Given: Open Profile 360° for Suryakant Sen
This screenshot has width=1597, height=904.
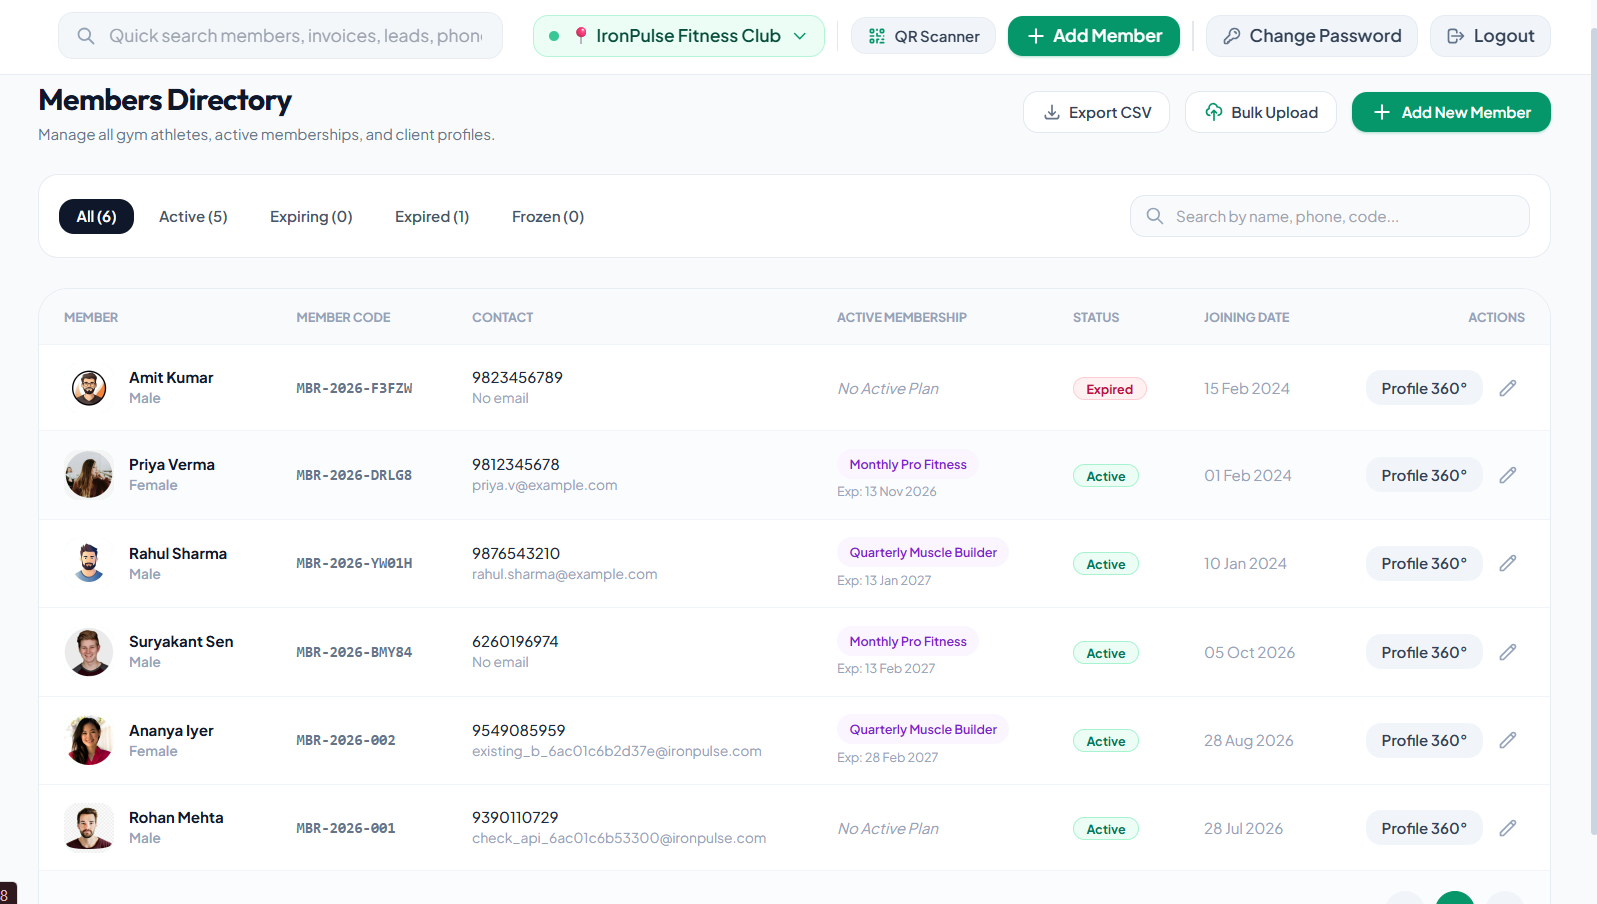Looking at the screenshot, I should [x=1424, y=652].
